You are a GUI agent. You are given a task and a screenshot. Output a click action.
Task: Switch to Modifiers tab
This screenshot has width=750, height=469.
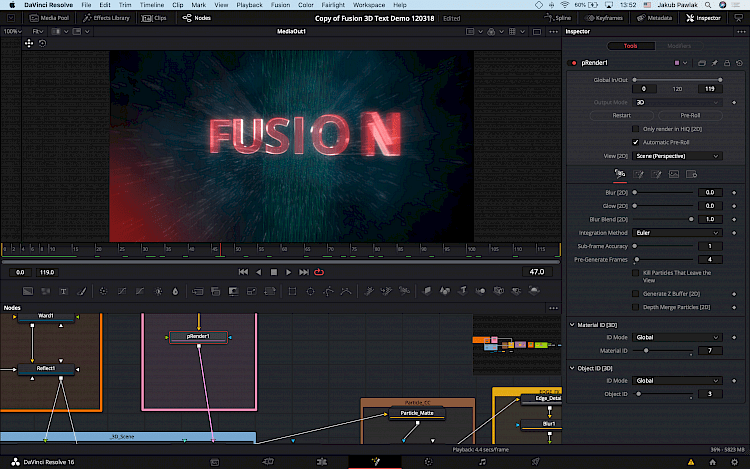679,46
